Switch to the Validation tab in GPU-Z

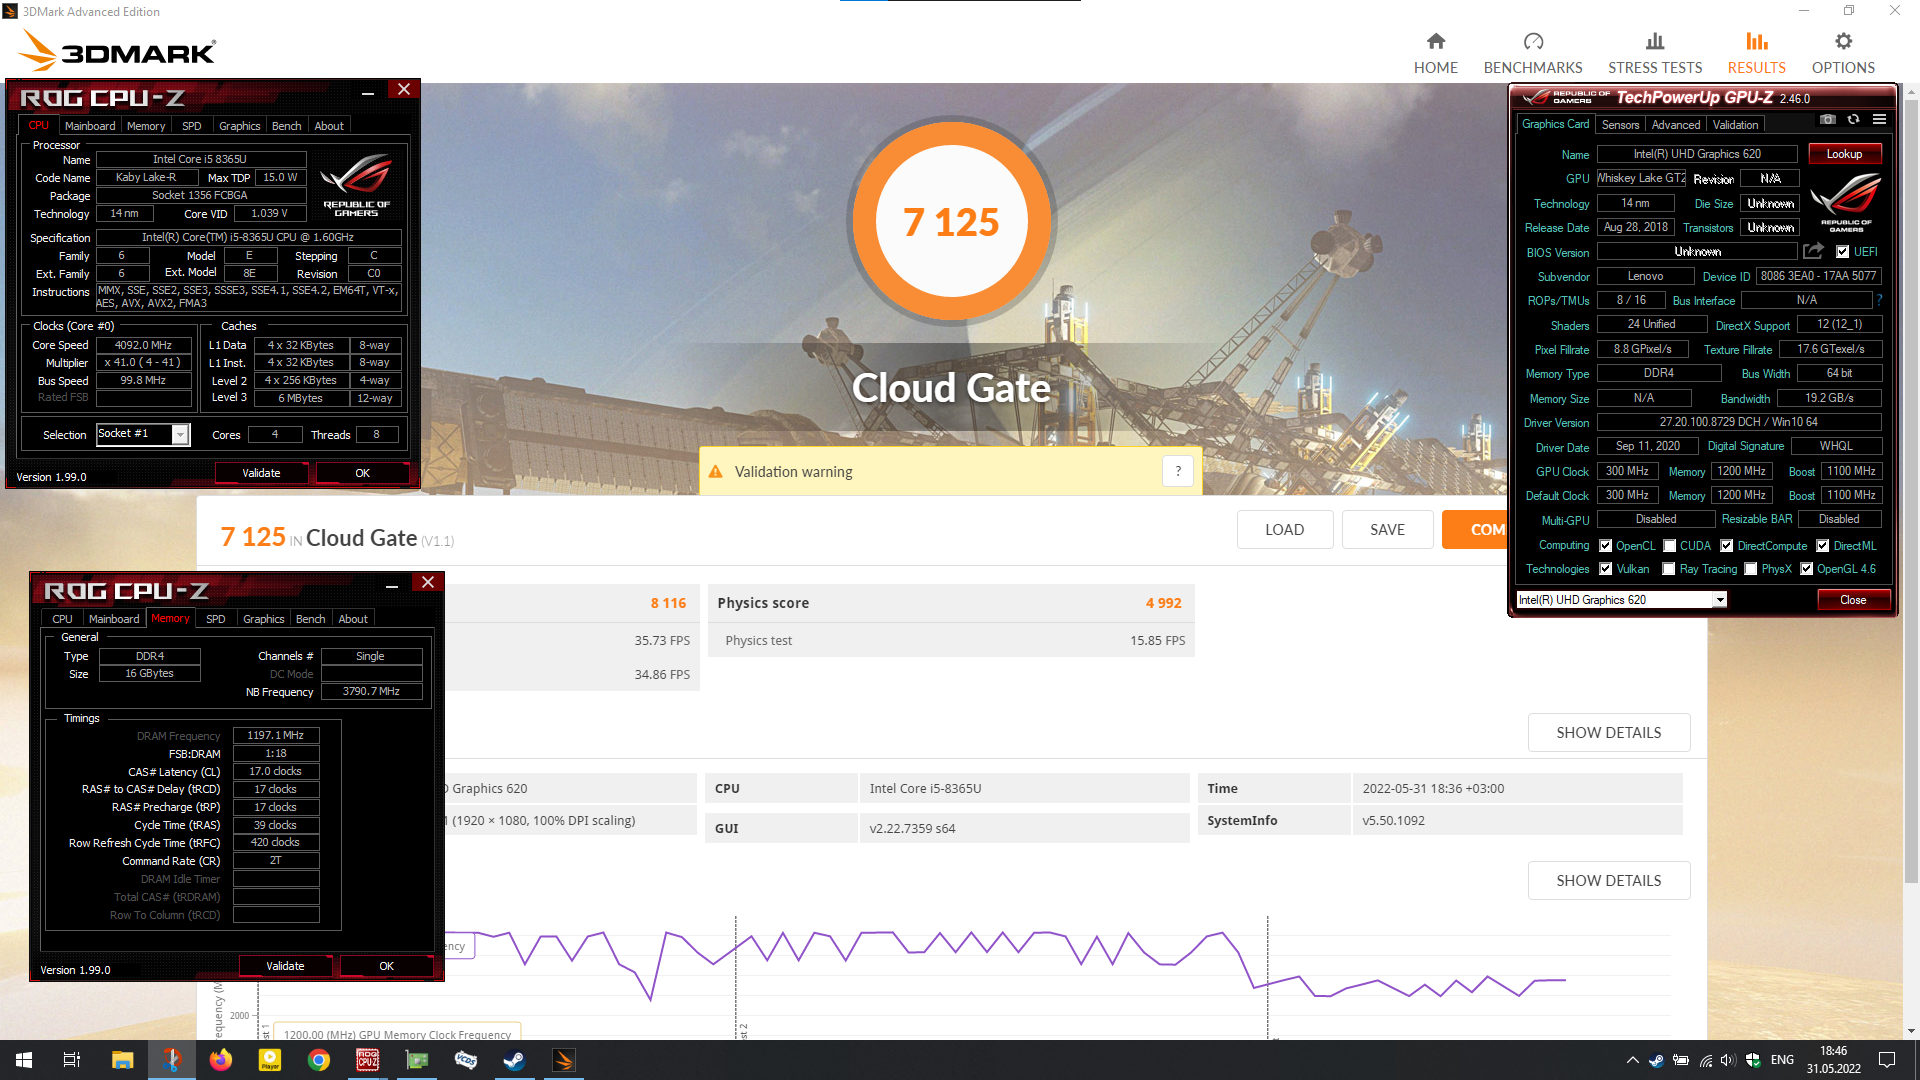pos(1735,125)
